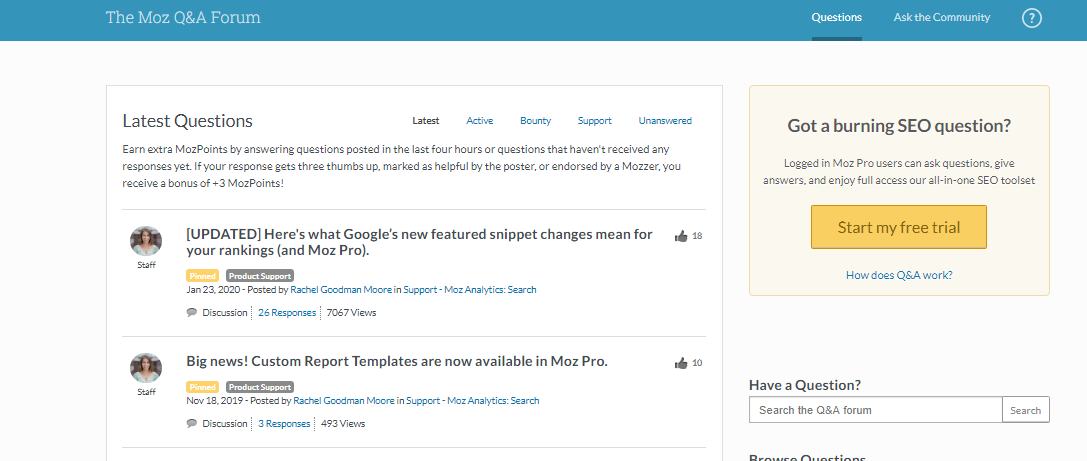
Task: Click the Start my free trial button
Action: click(899, 227)
